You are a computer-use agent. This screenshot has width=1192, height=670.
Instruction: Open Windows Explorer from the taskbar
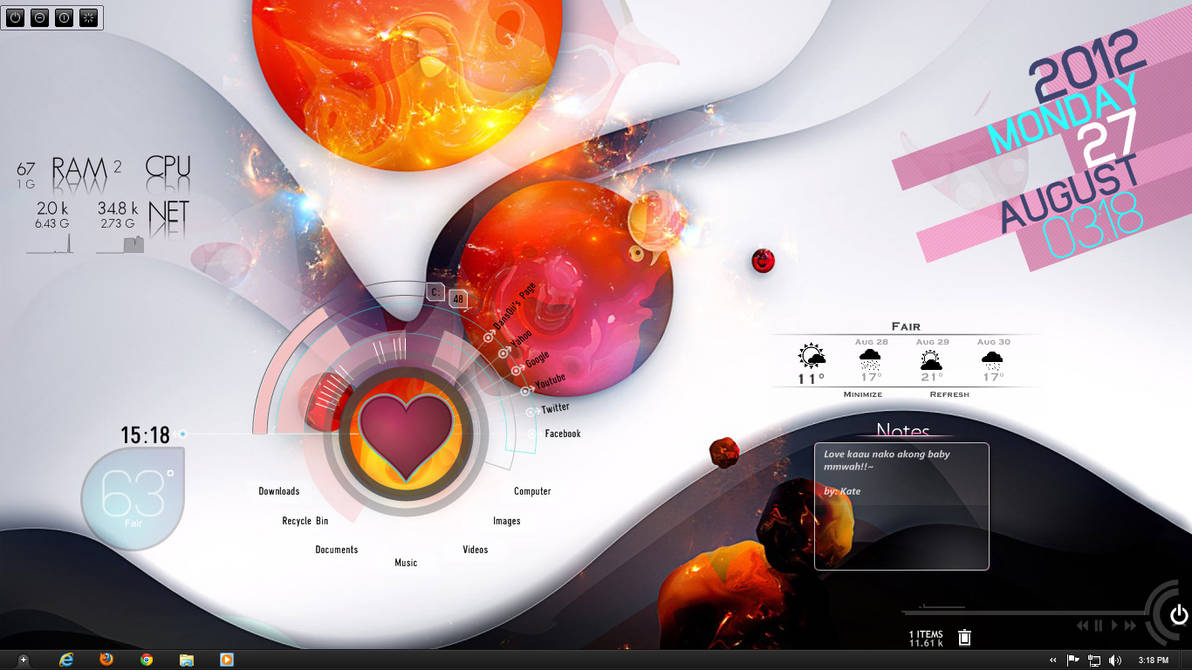[x=186, y=660]
